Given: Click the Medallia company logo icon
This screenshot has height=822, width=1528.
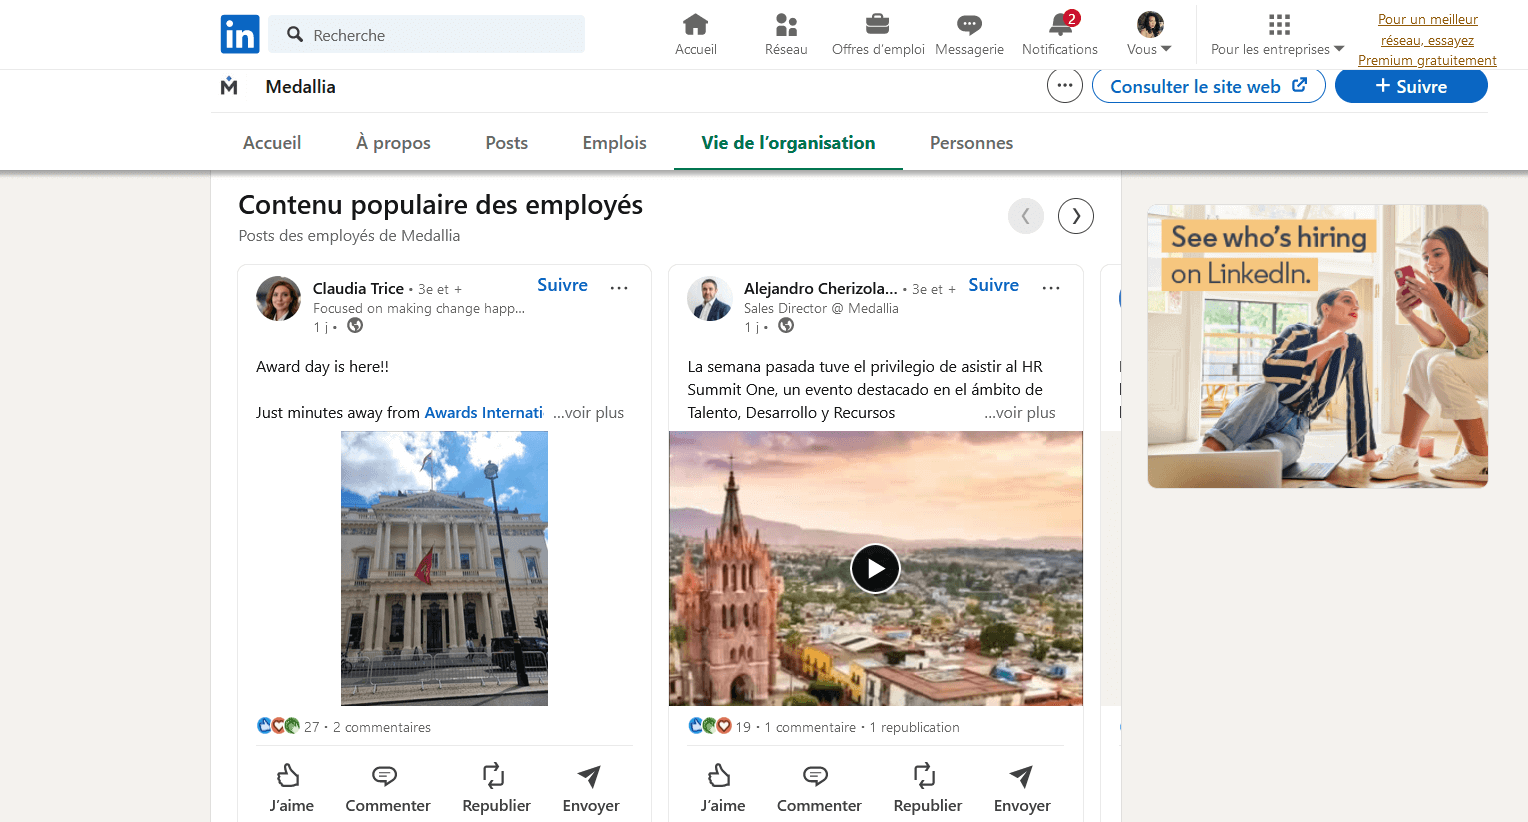Looking at the screenshot, I should coord(229,86).
